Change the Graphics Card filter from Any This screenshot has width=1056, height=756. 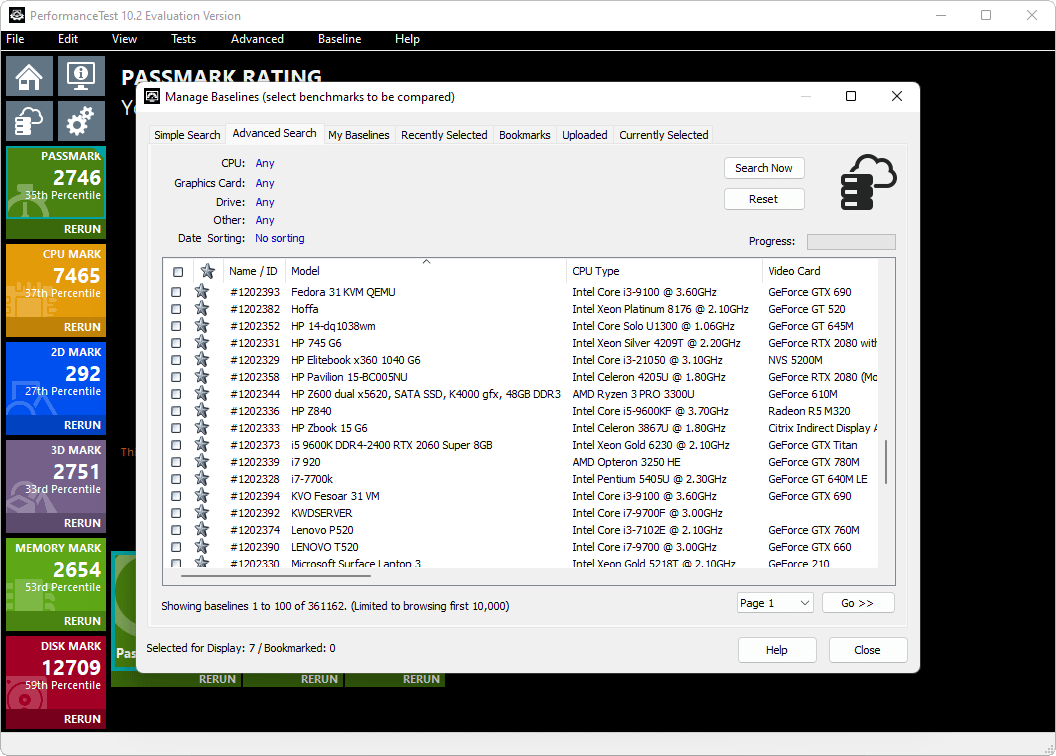tap(265, 183)
